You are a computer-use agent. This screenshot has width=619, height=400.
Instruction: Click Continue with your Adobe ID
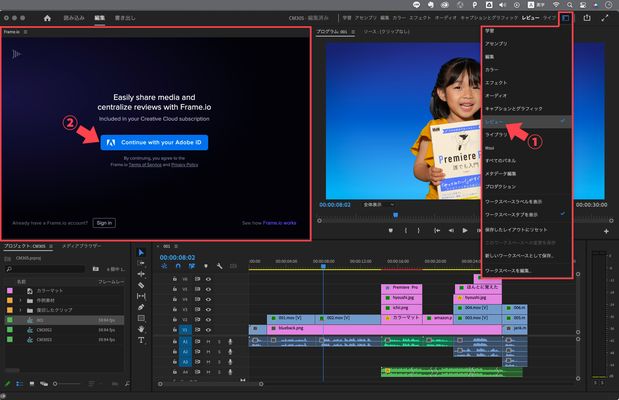pyautogui.click(x=154, y=143)
